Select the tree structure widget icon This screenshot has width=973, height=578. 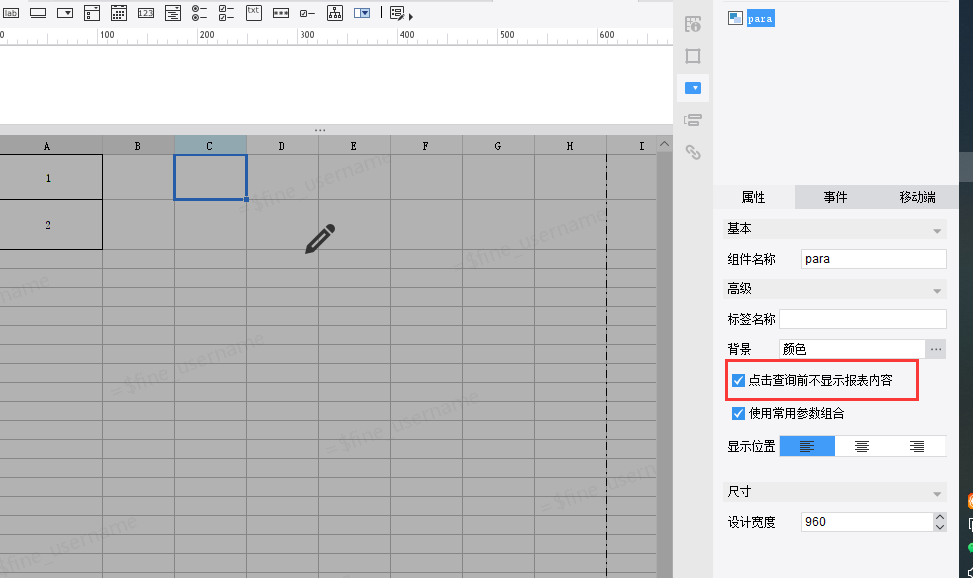[x=335, y=14]
